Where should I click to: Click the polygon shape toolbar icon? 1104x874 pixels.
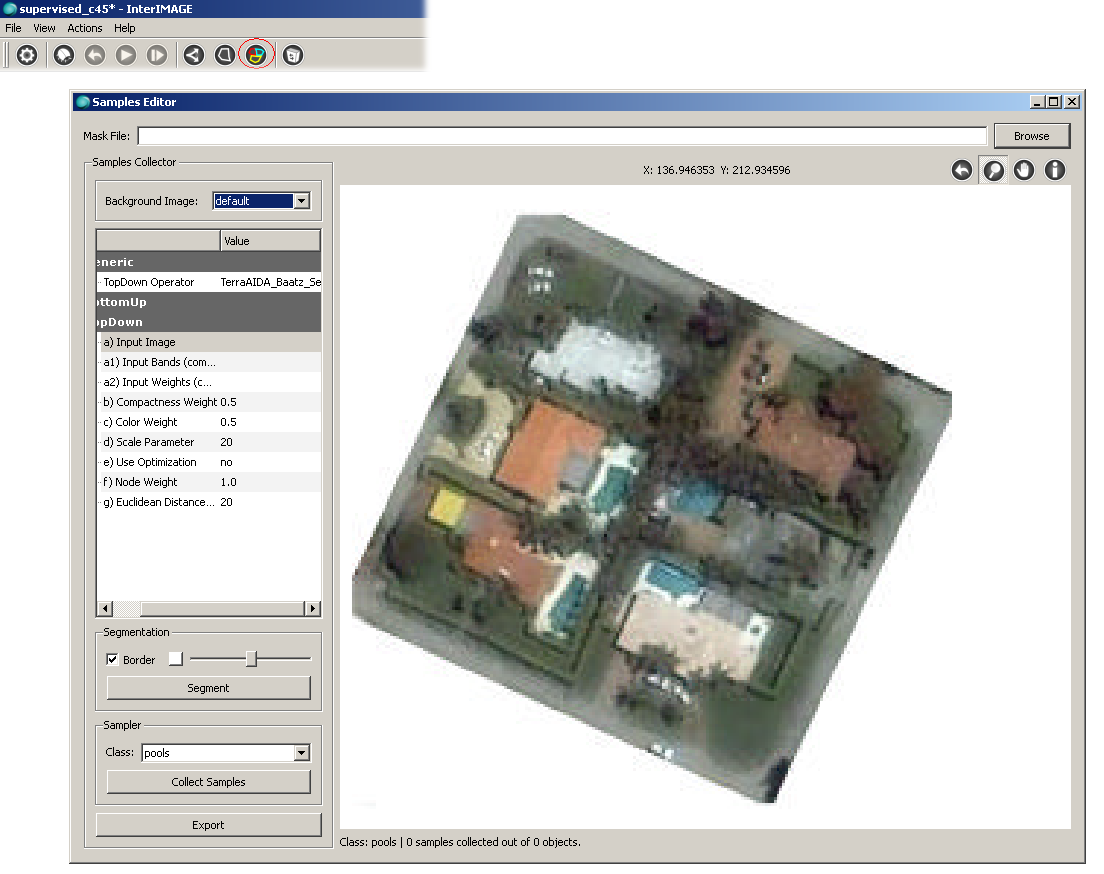pos(225,56)
